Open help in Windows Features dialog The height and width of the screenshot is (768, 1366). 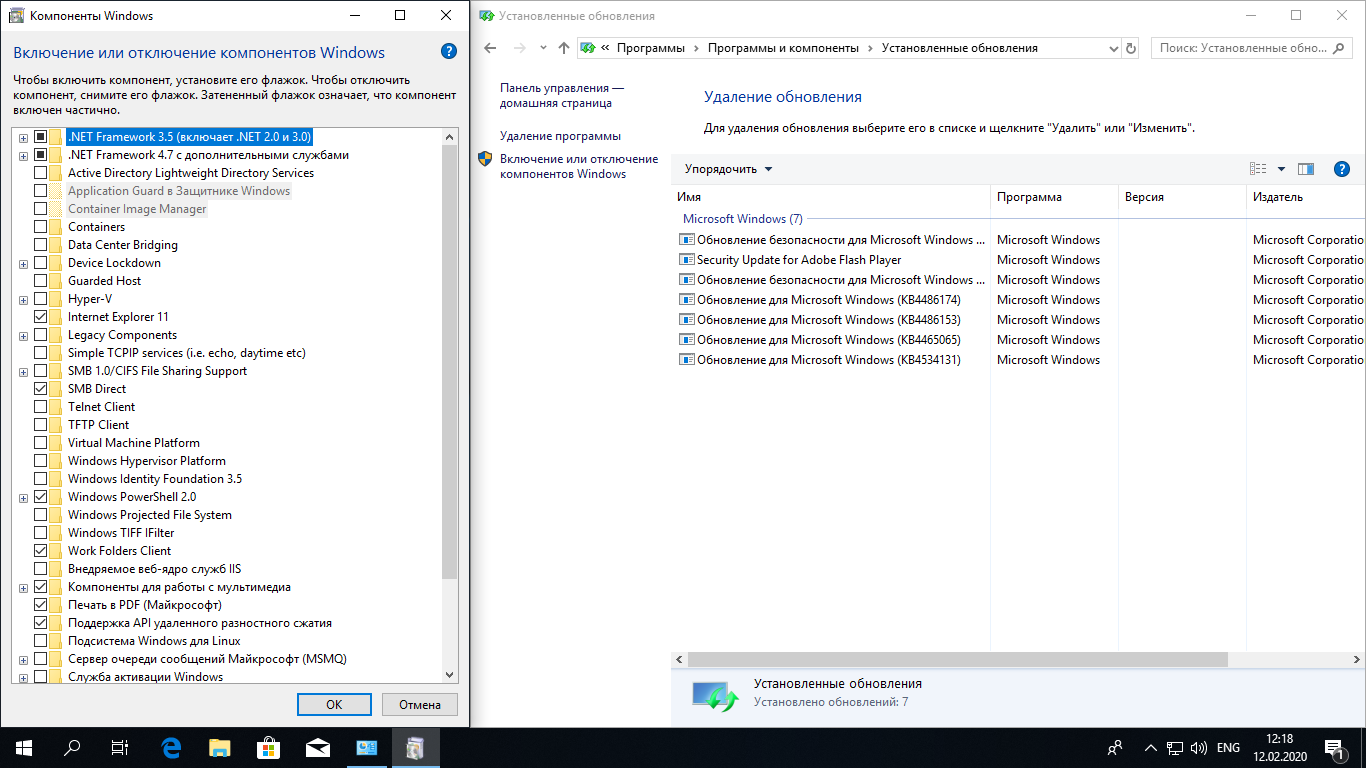(449, 52)
